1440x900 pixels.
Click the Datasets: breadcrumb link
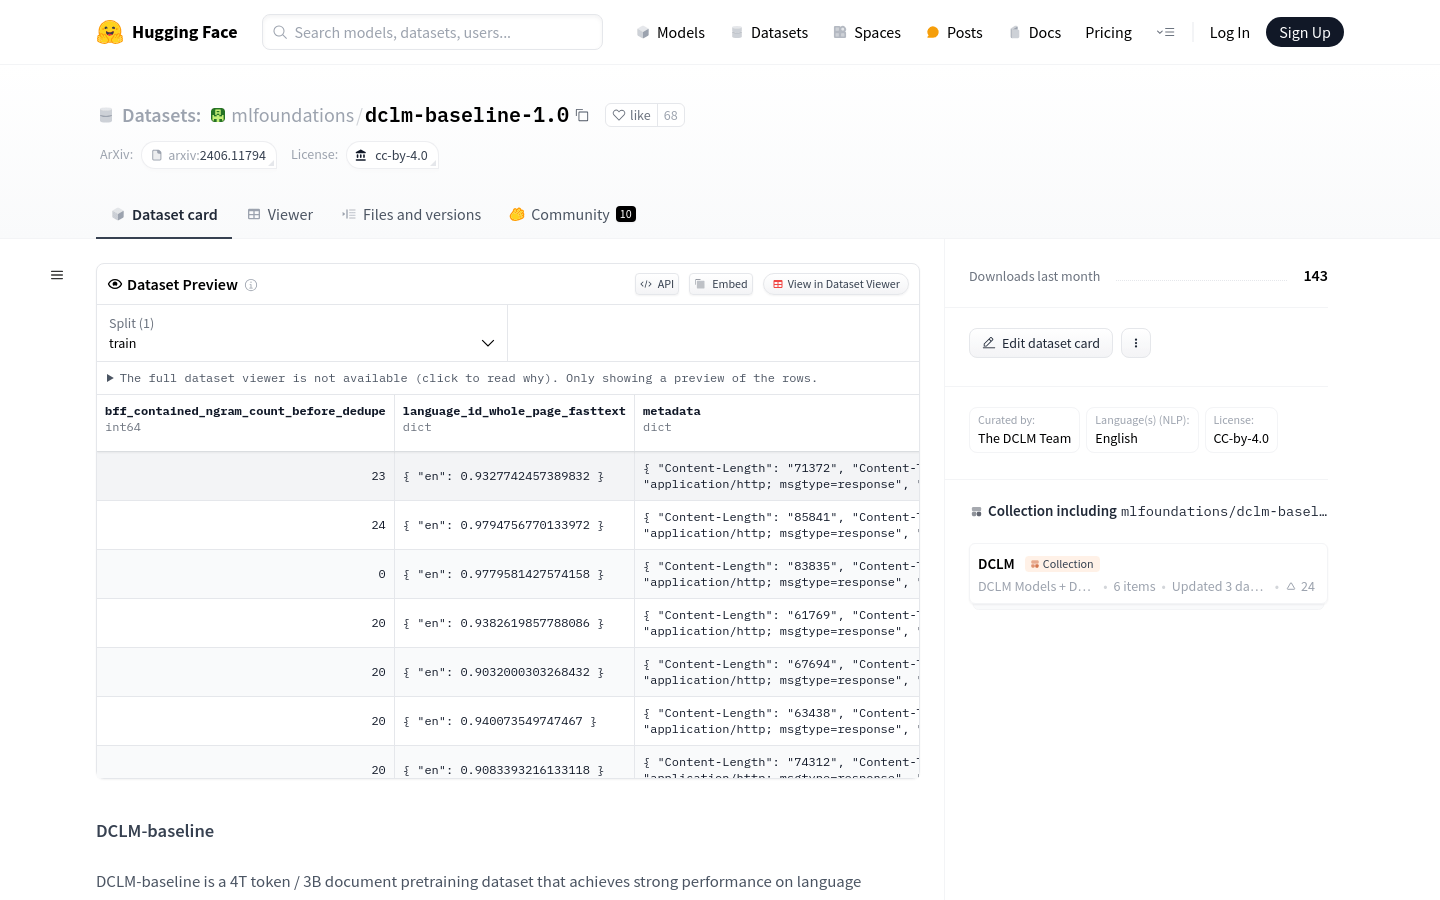click(161, 115)
